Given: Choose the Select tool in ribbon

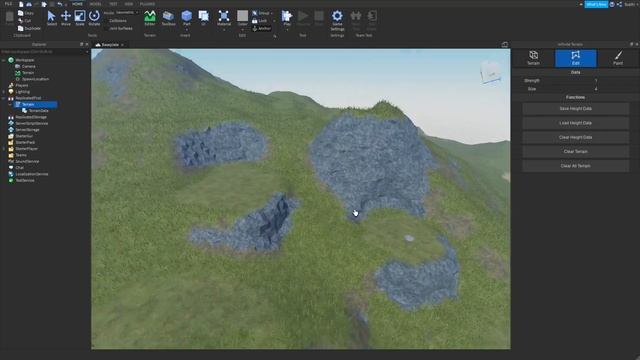Looking at the screenshot, I should (x=51, y=18).
